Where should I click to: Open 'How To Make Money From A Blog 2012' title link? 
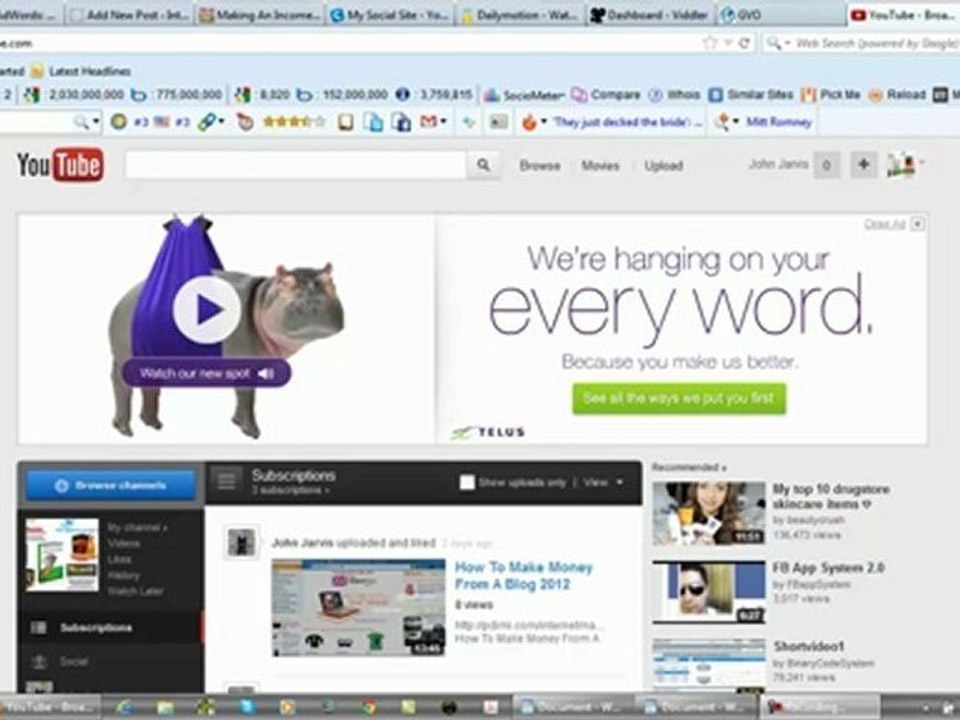coord(523,576)
